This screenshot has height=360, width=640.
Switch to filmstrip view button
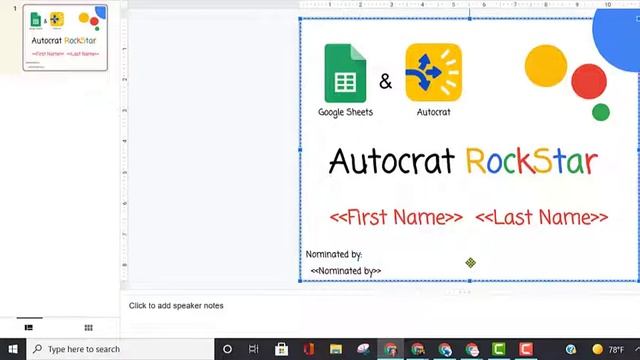tap(29, 327)
